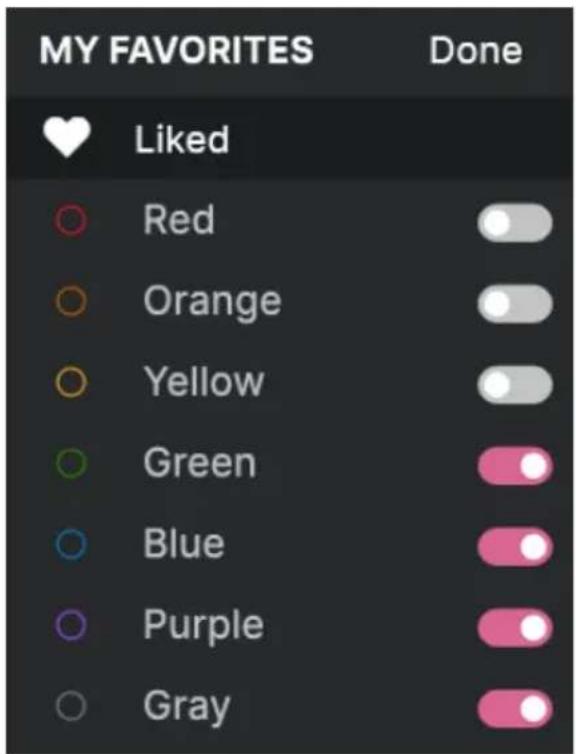
Task: Click the white heart Liked icon
Action: 66,138
